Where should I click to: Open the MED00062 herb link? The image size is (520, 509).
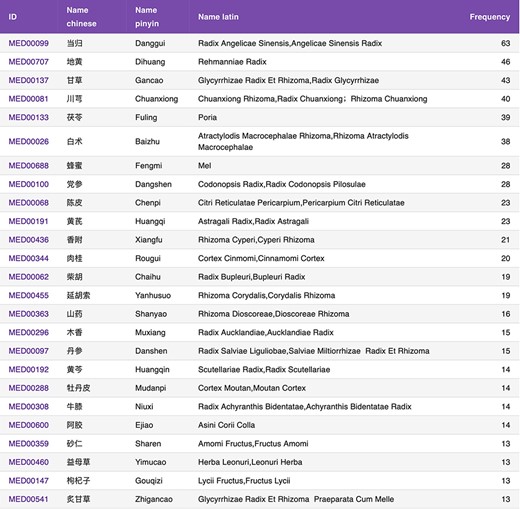coord(29,277)
